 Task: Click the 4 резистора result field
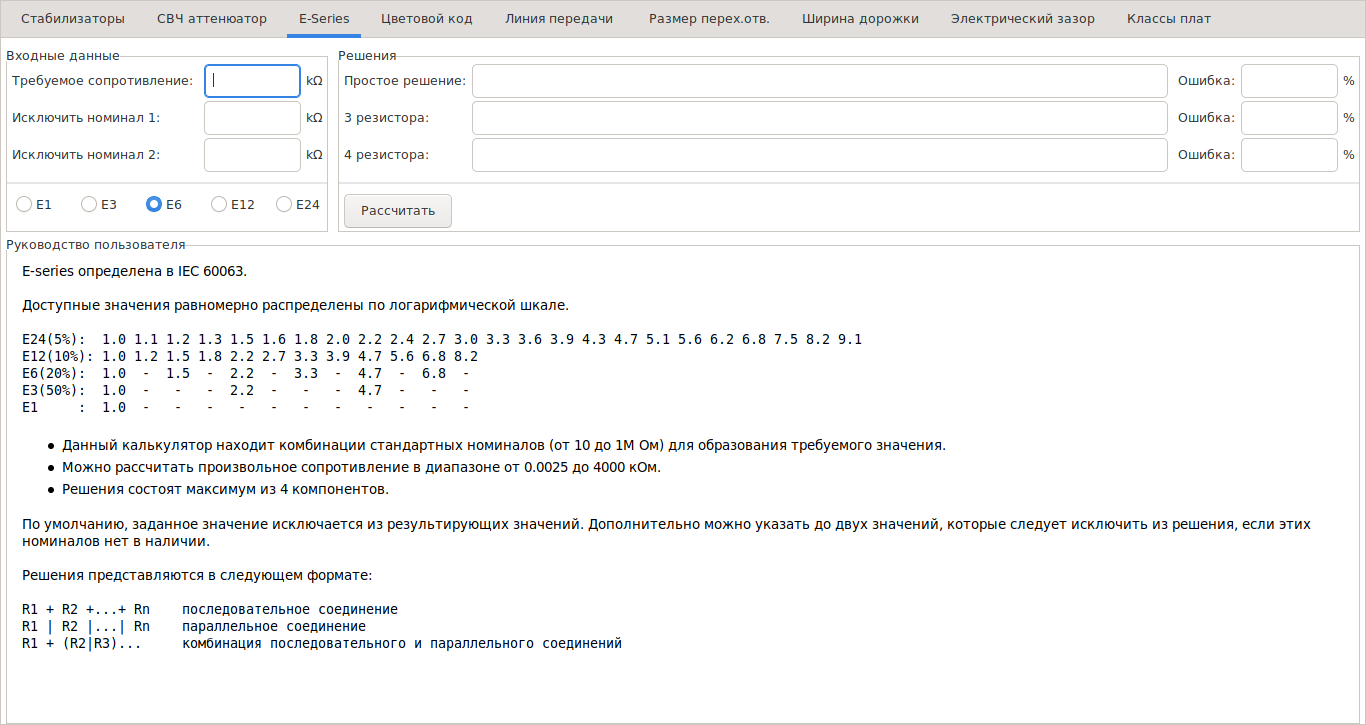pos(819,155)
